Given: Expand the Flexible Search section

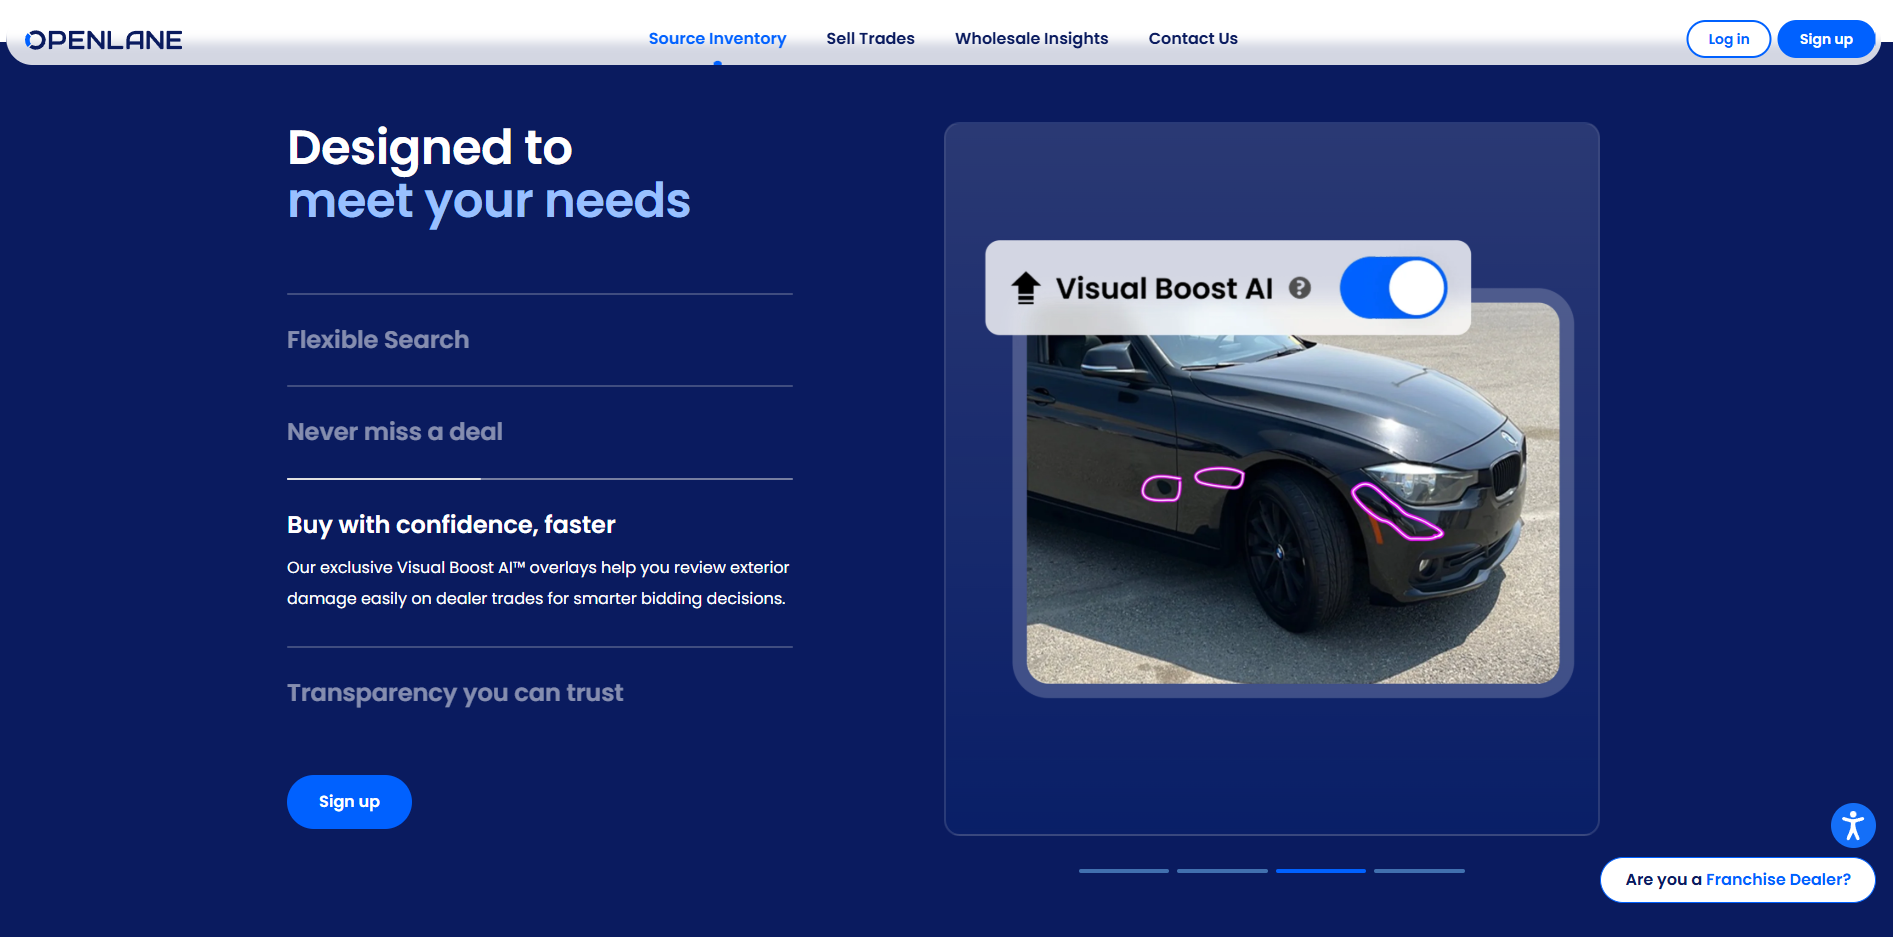Looking at the screenshot, I should [x=378, y=340].
